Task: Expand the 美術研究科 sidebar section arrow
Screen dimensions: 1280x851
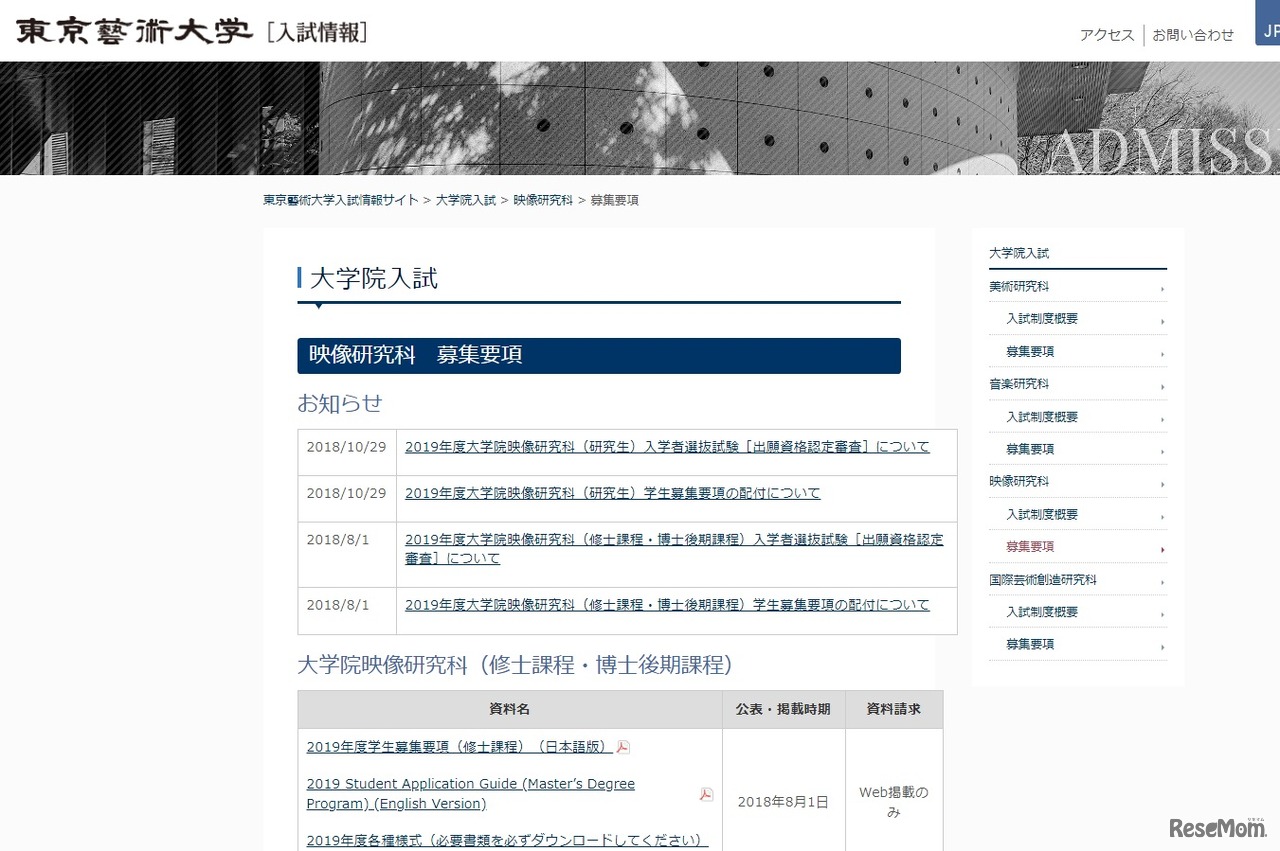Action: [x=1162, y=290]
